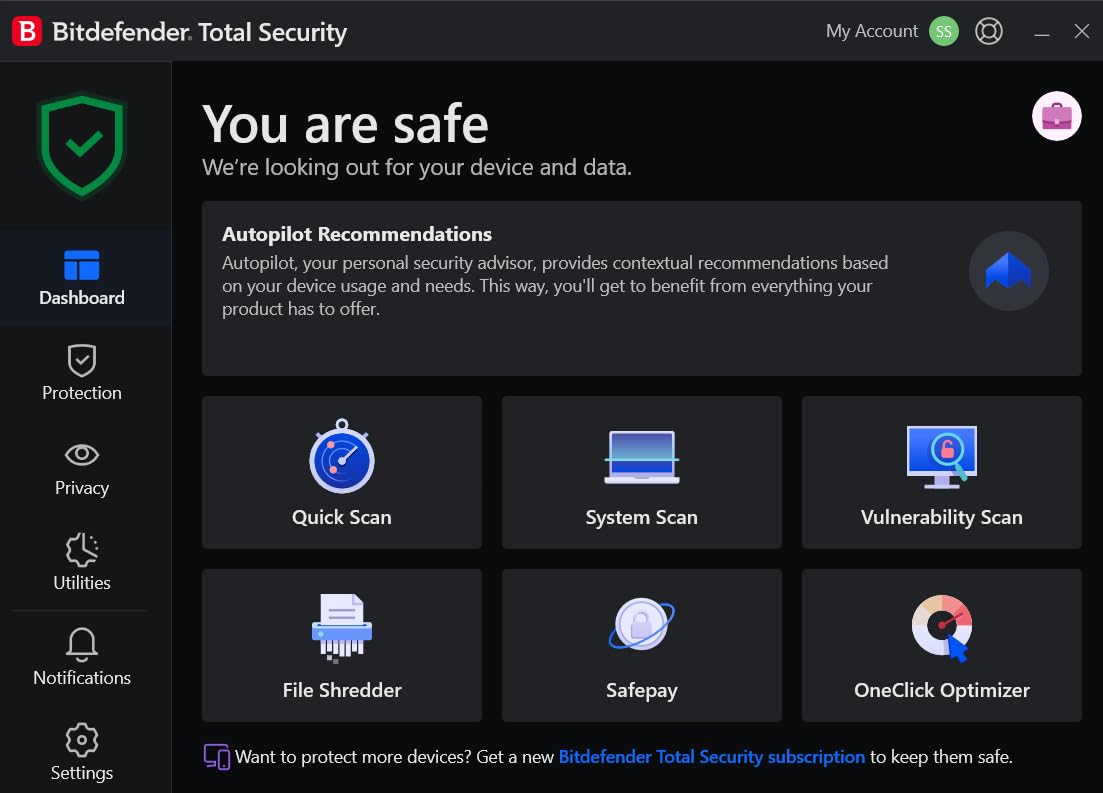Click the green security shield checkmark
The image size is (1103, 793).
[82, 146]
